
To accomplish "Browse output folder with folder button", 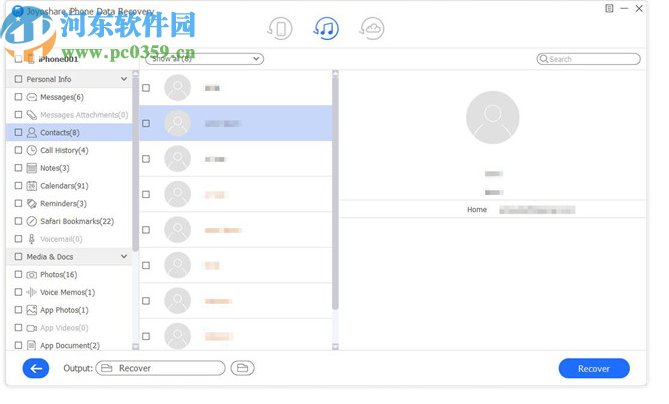I will tap(242, 368).
